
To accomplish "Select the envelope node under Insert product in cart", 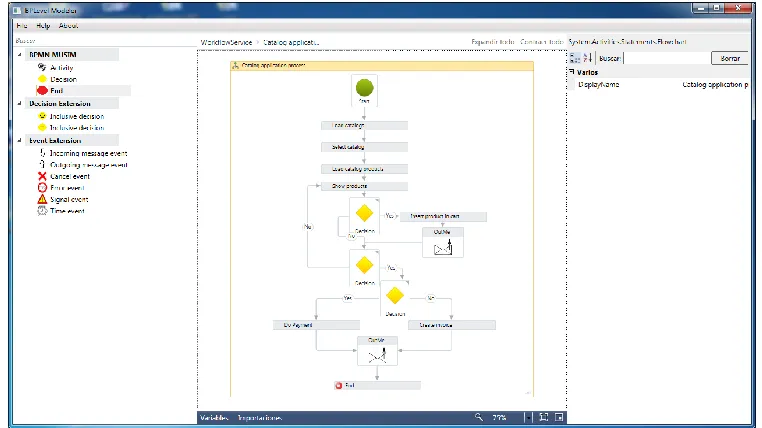I will [443, 243].
